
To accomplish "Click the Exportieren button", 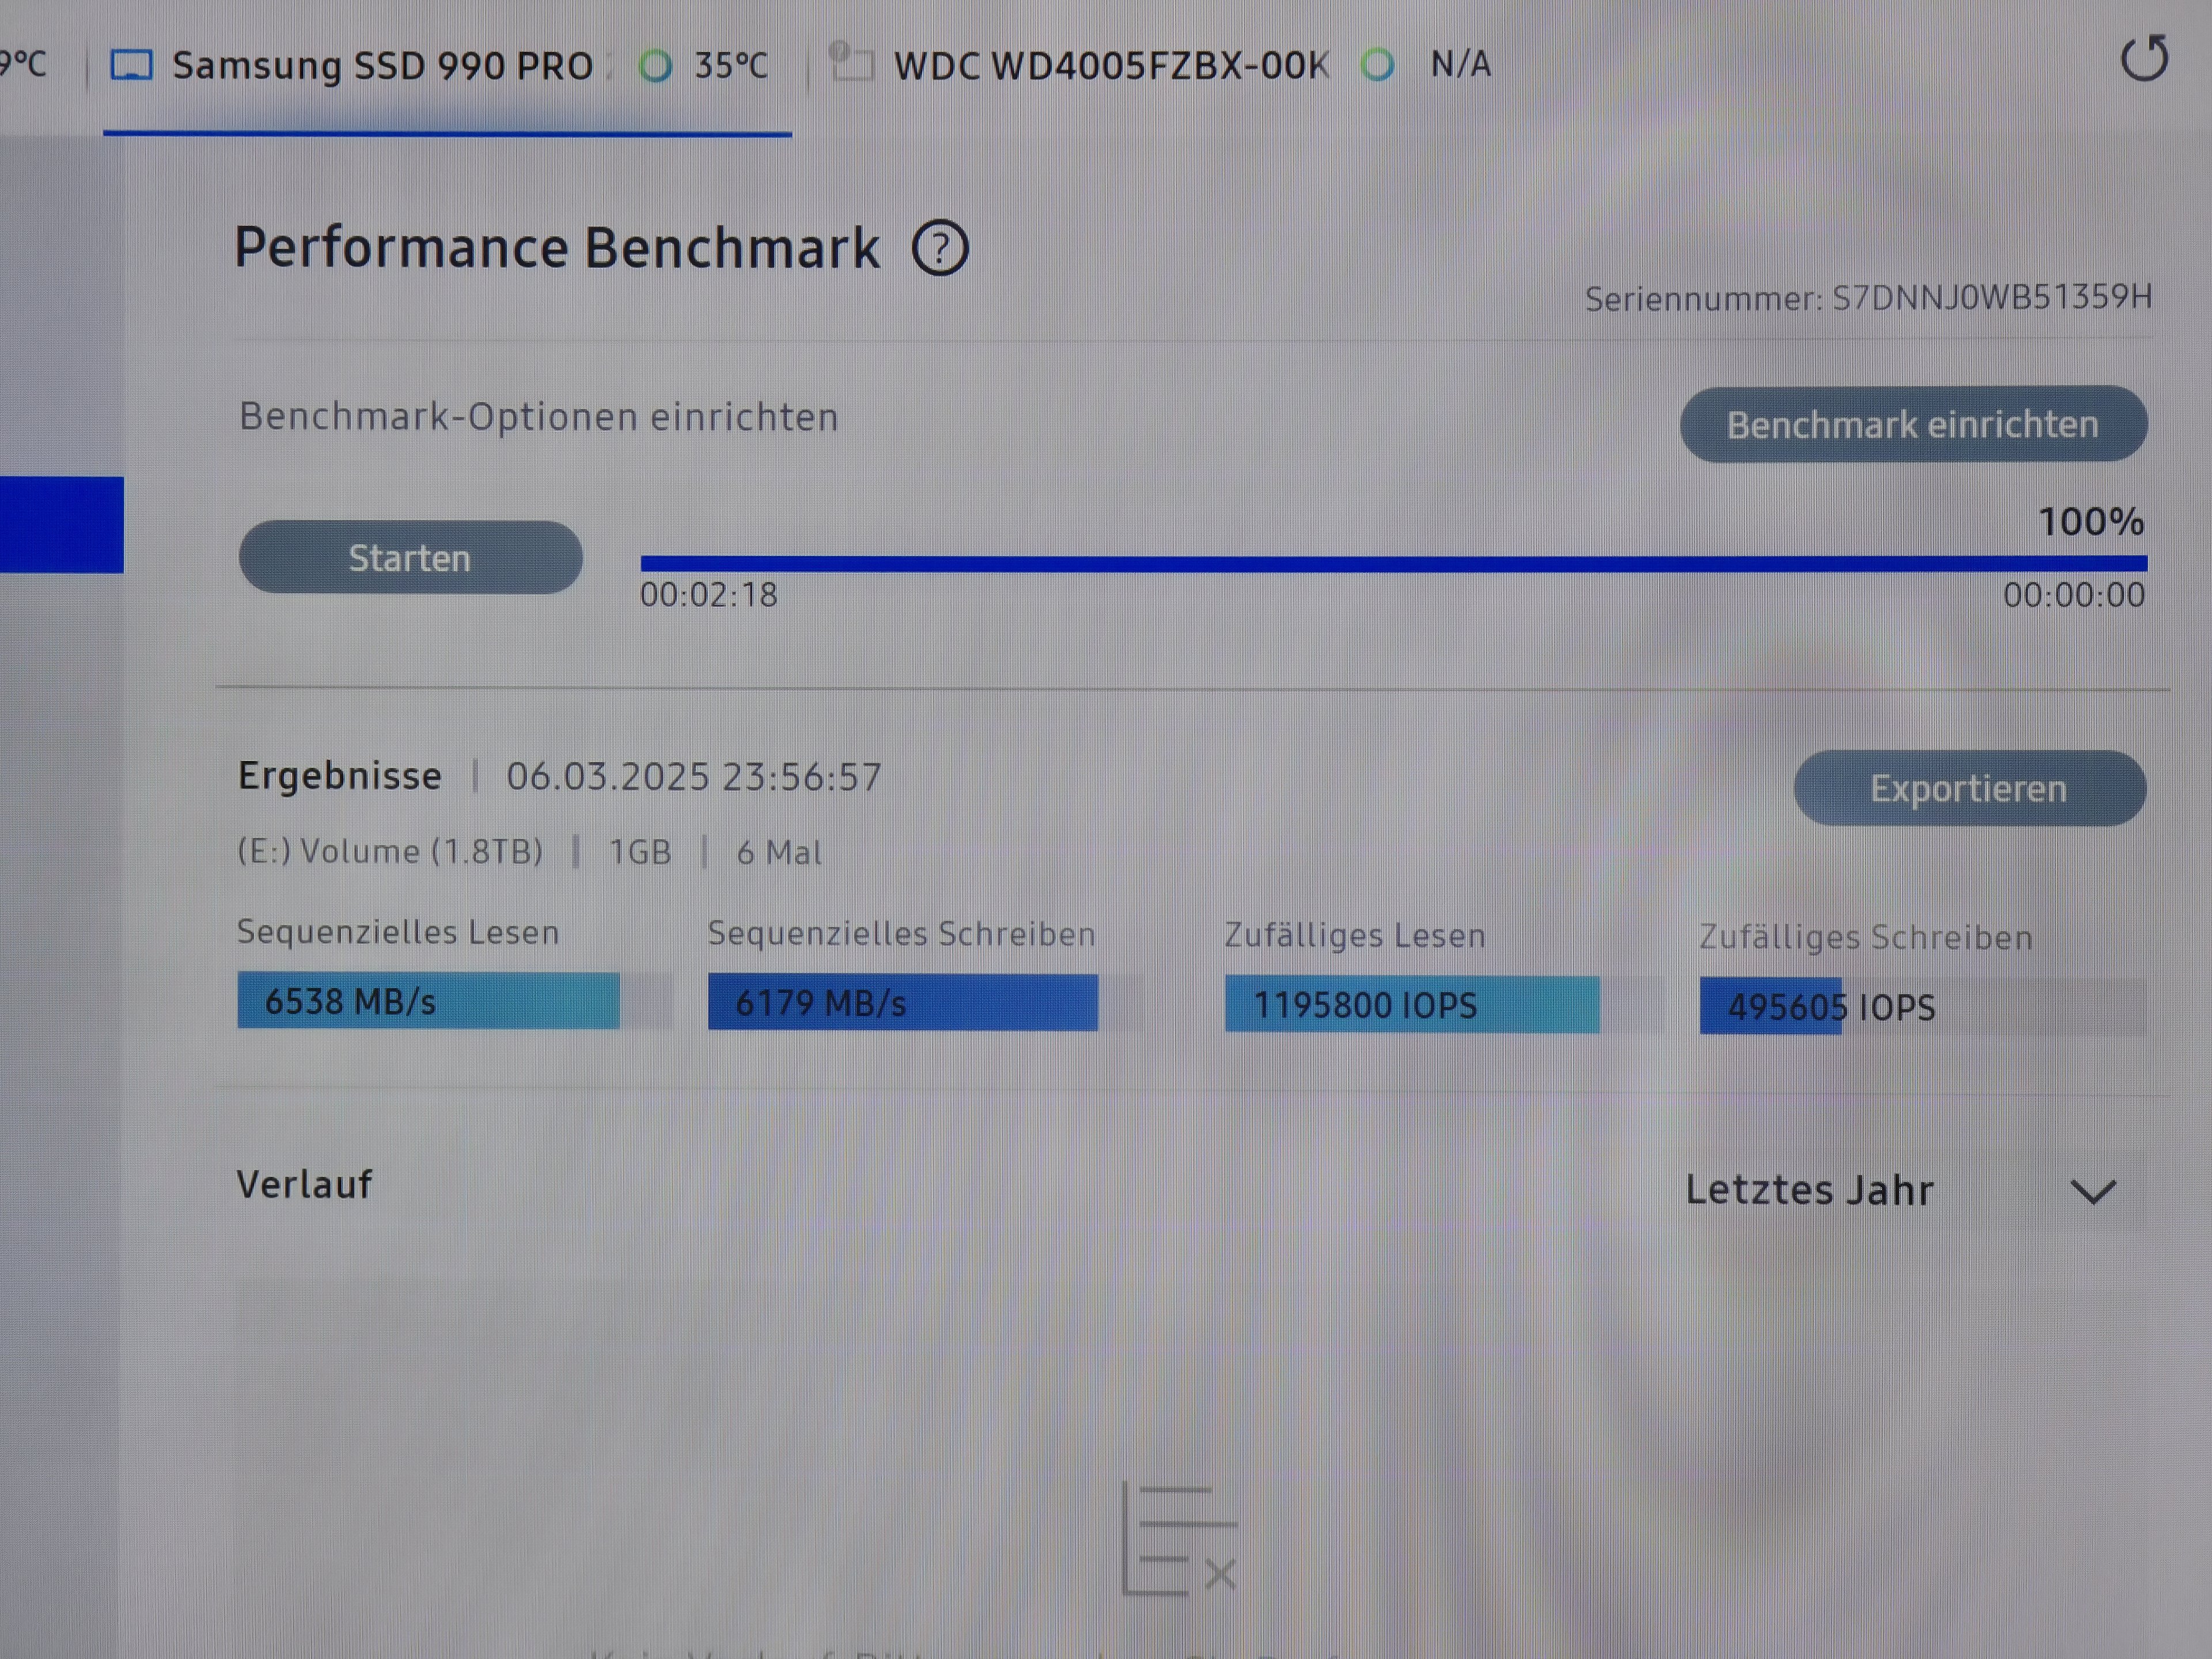I will [1968, 789].
